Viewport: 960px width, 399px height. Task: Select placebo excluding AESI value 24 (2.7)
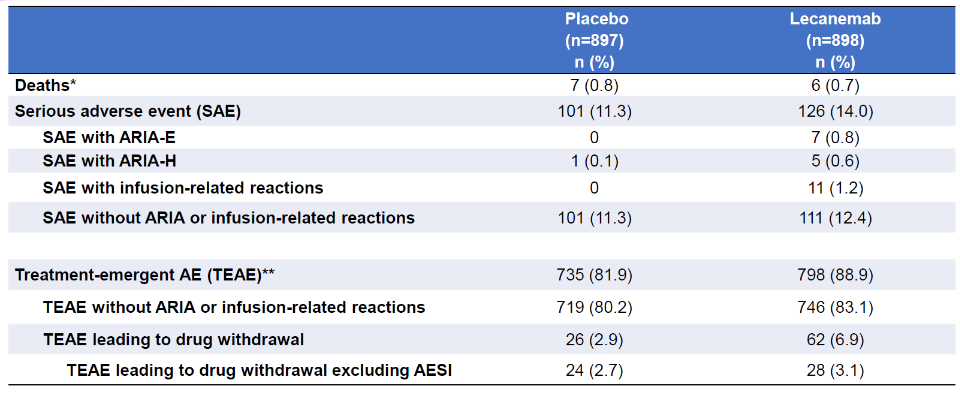pos(594,370)
